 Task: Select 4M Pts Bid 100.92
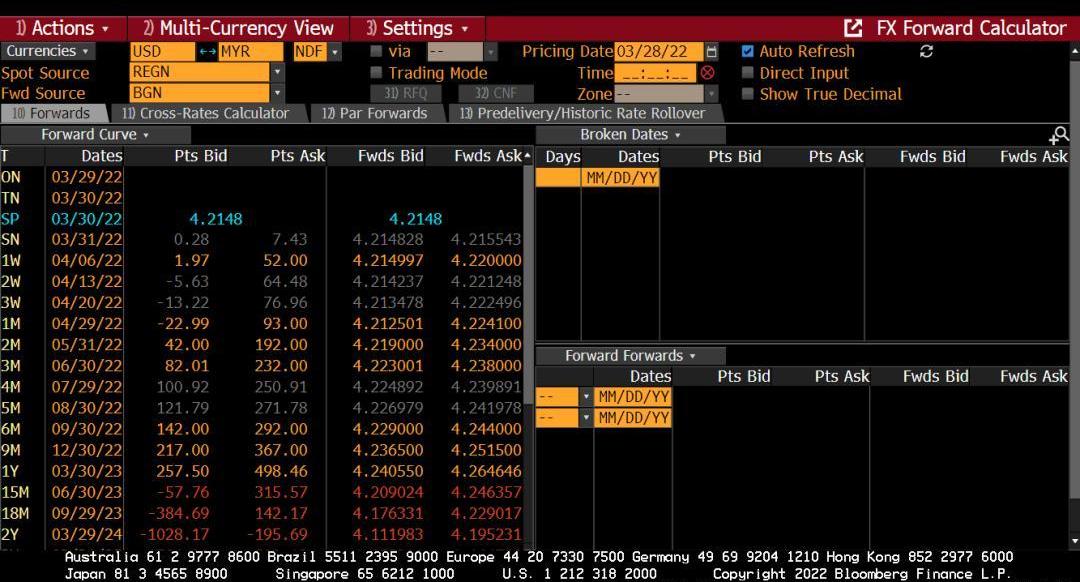coord(183,387)
